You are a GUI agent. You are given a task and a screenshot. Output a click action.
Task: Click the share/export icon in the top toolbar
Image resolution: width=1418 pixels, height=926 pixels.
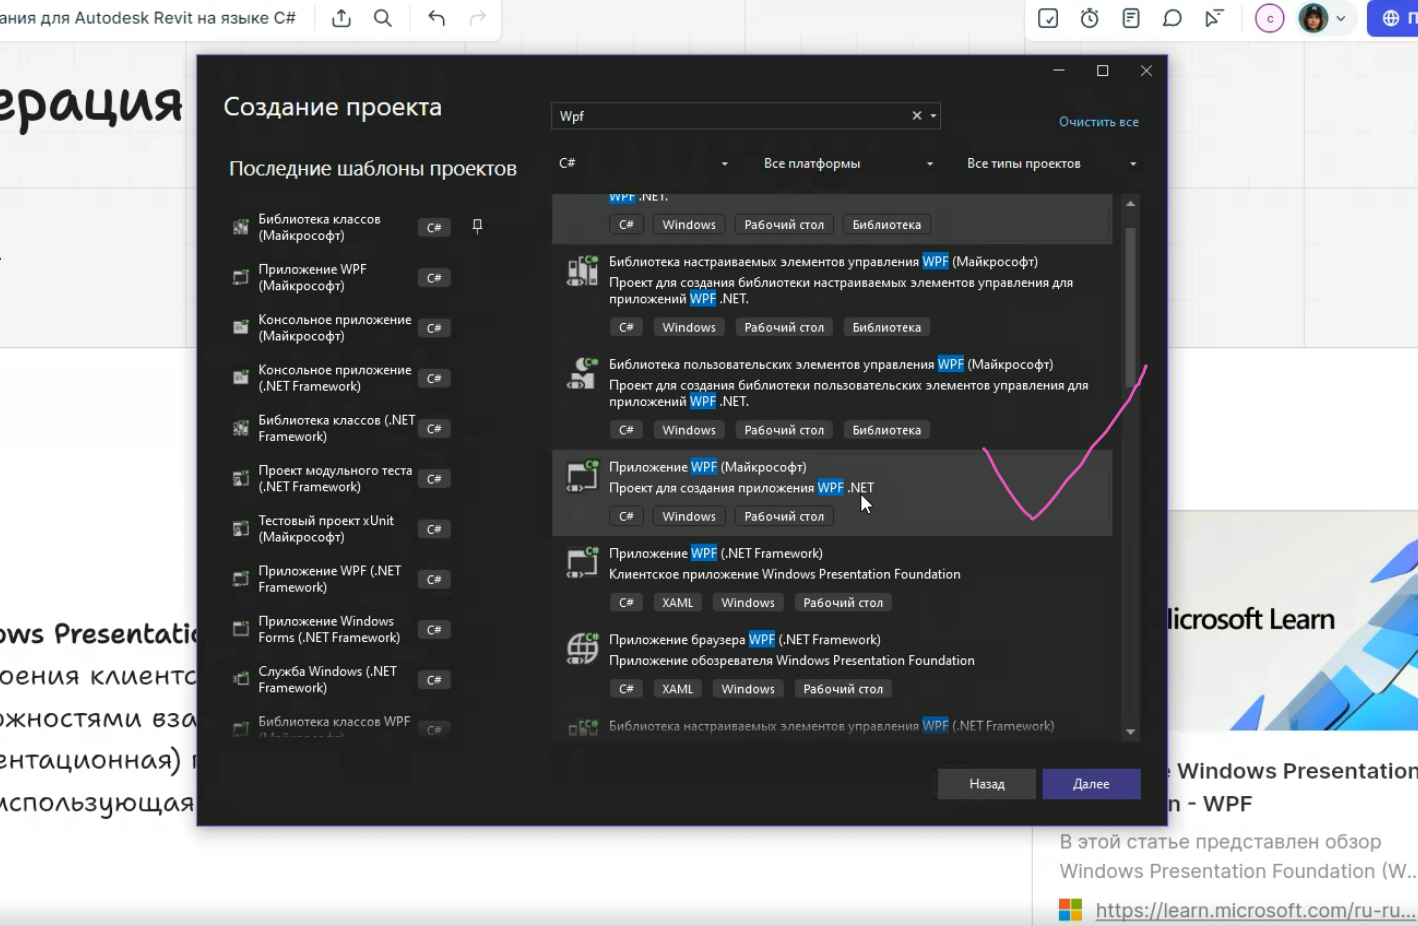tap(341, 18)
